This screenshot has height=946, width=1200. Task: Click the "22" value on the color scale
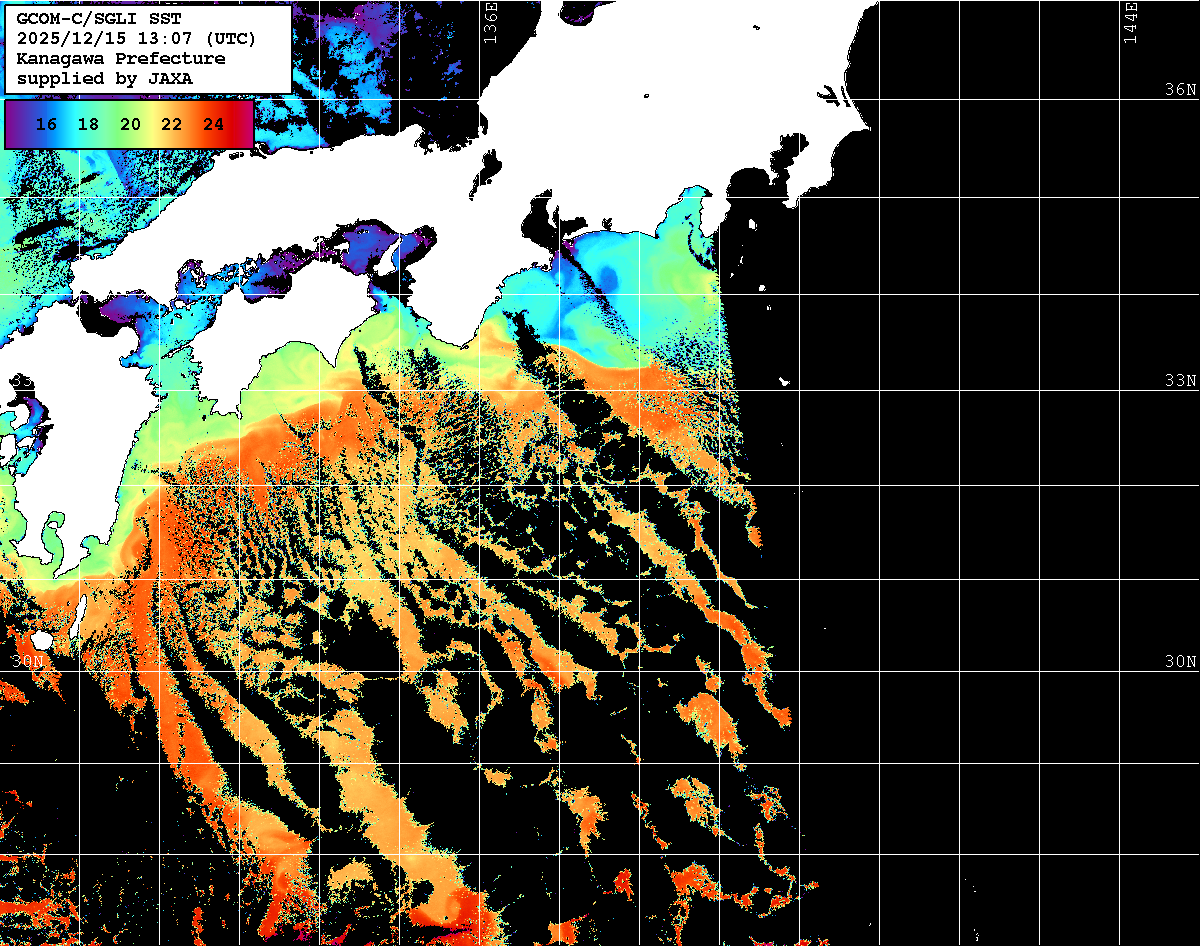pos(171,125)
